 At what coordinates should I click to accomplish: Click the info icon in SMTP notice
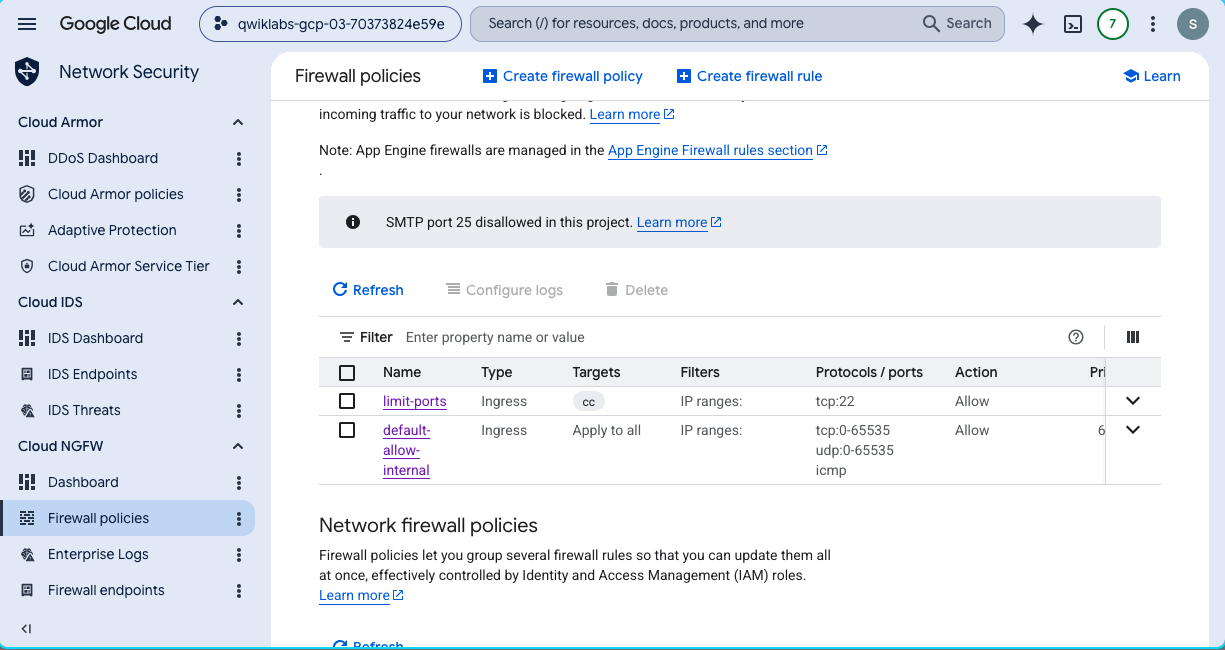353,222
